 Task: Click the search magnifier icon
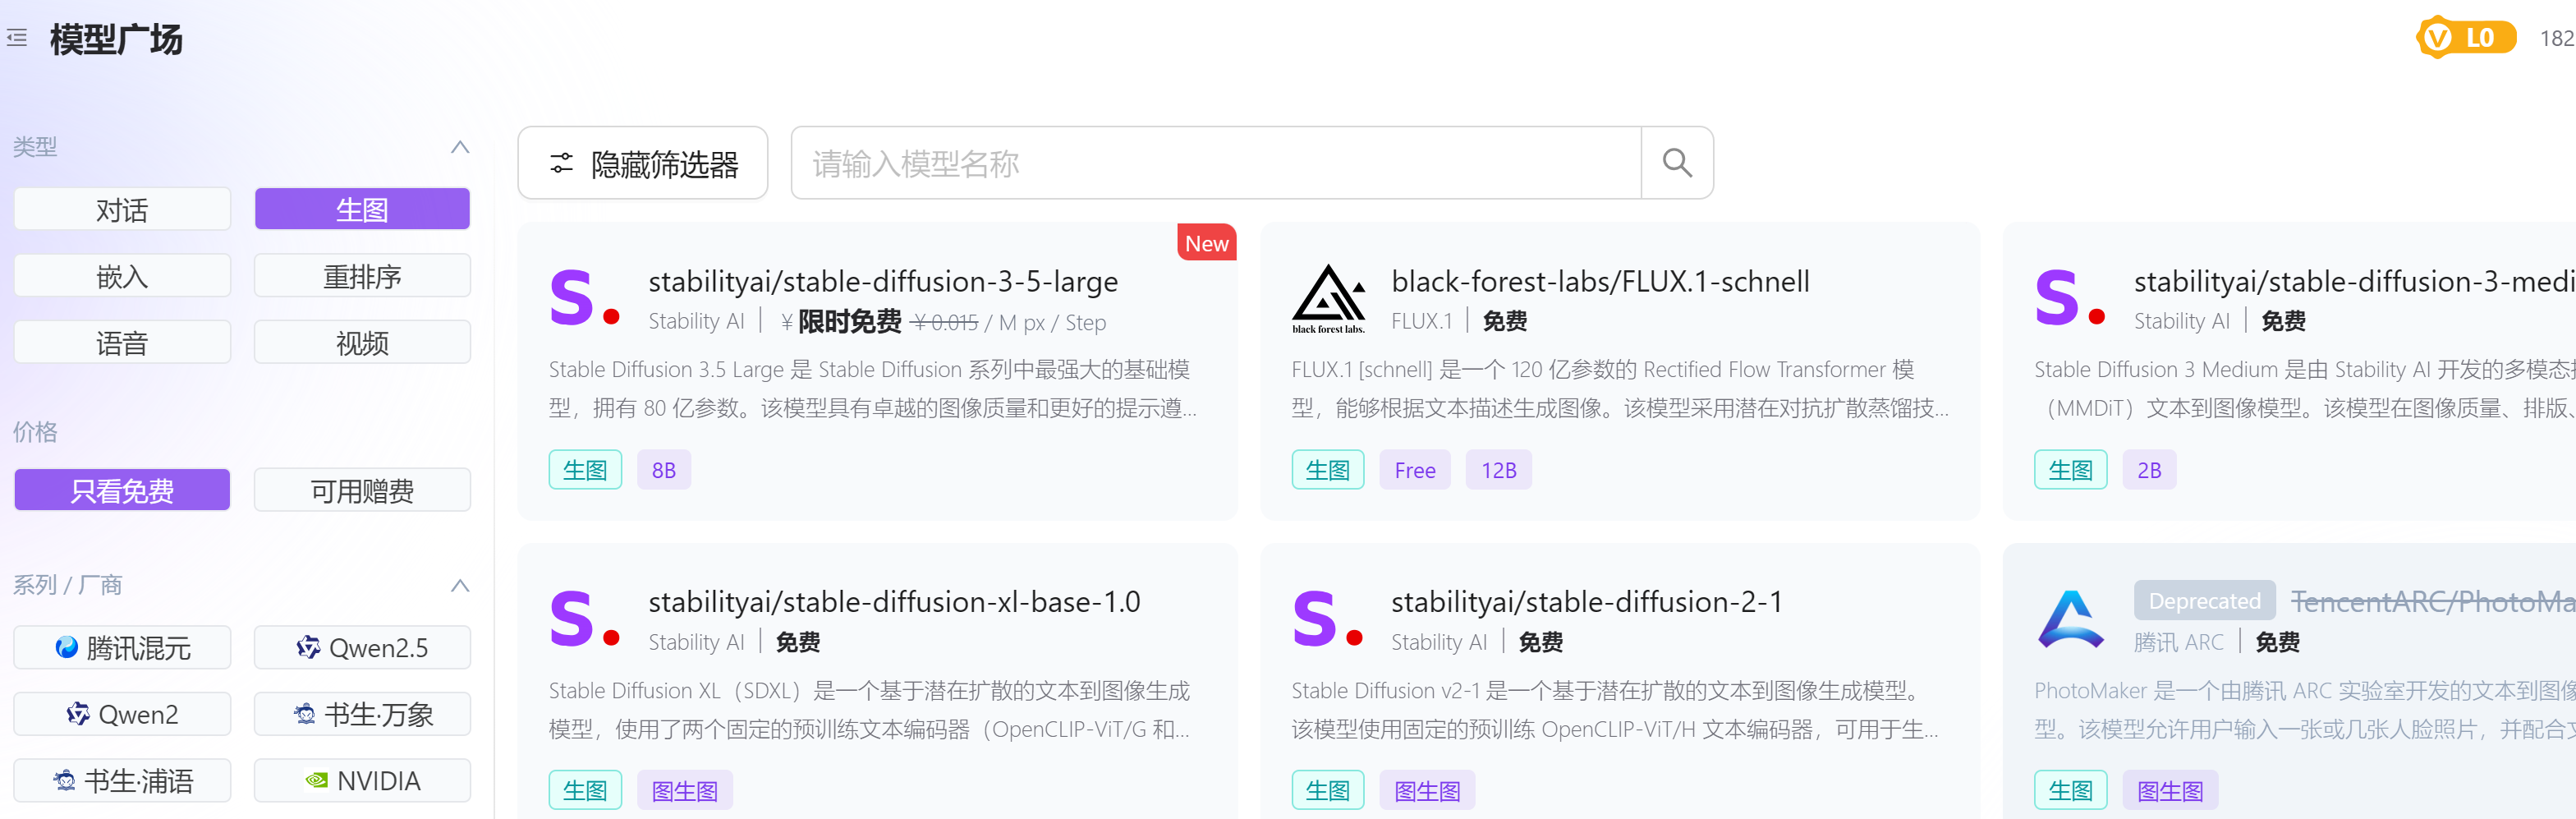pos(1677,163)
